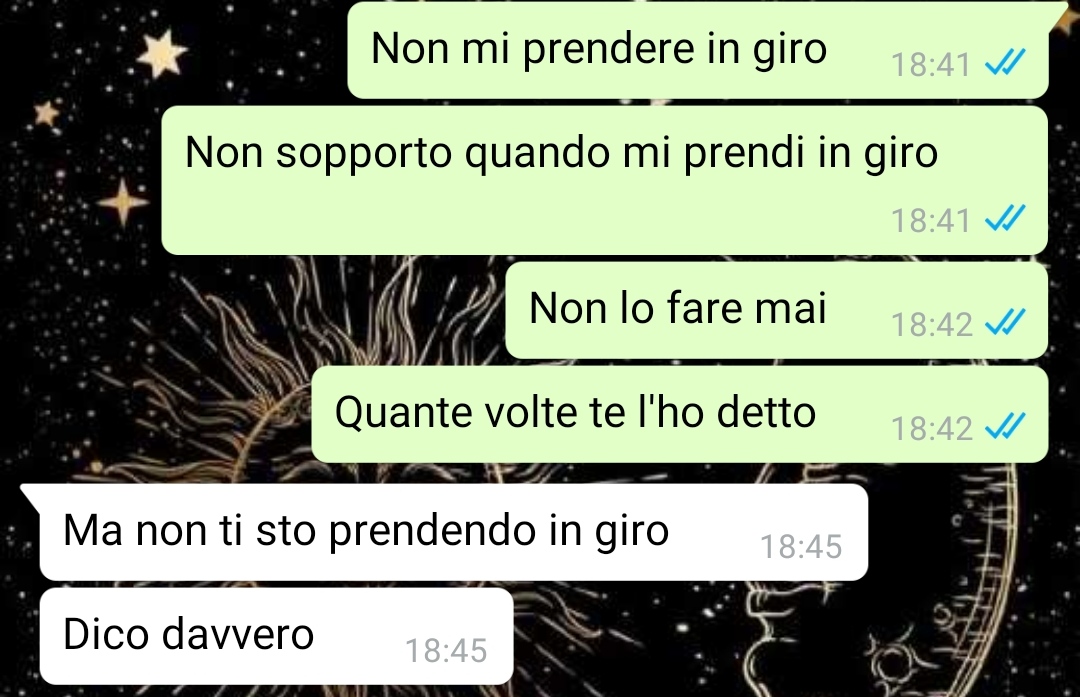Tap read receipt ticks on "Non sopporto" message
This screenshot has width=1080, height=697.
tap(1005, 218)
